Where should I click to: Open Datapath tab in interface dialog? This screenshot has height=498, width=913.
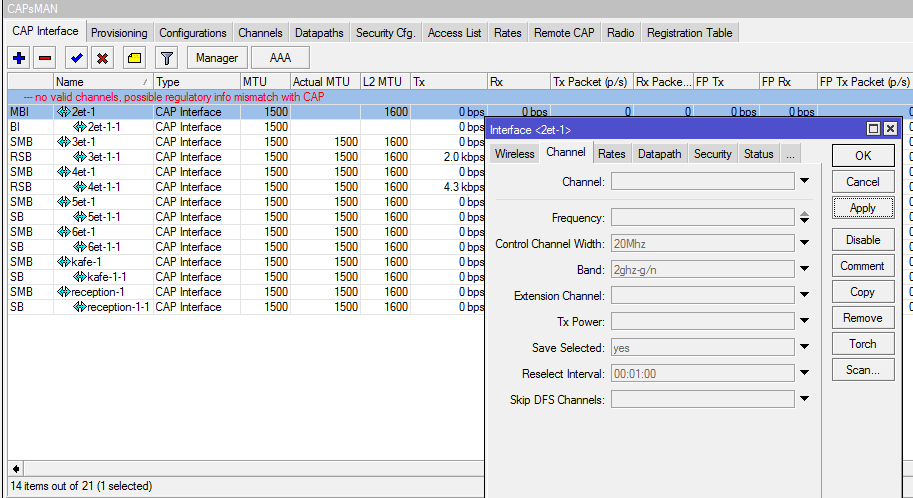(x=660, y=154)
